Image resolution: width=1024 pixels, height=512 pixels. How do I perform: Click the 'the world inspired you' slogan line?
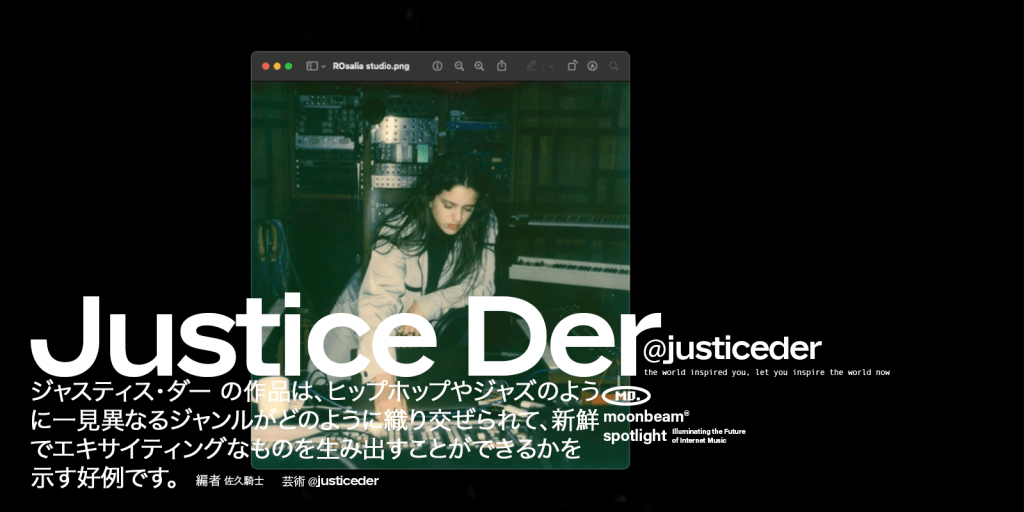tap(767, 373)
